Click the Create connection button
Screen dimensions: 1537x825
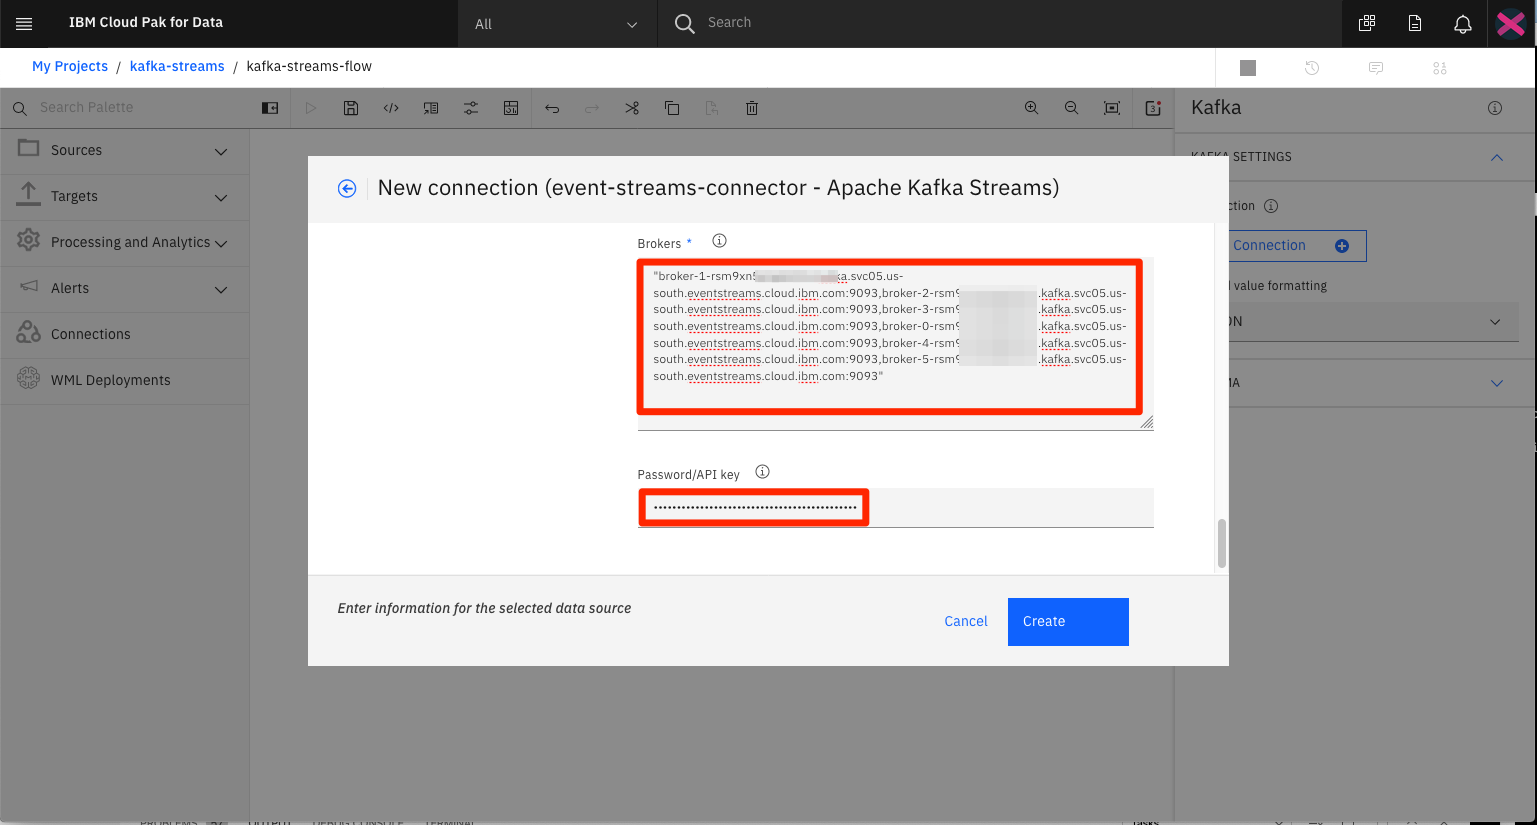point(1068,621)
